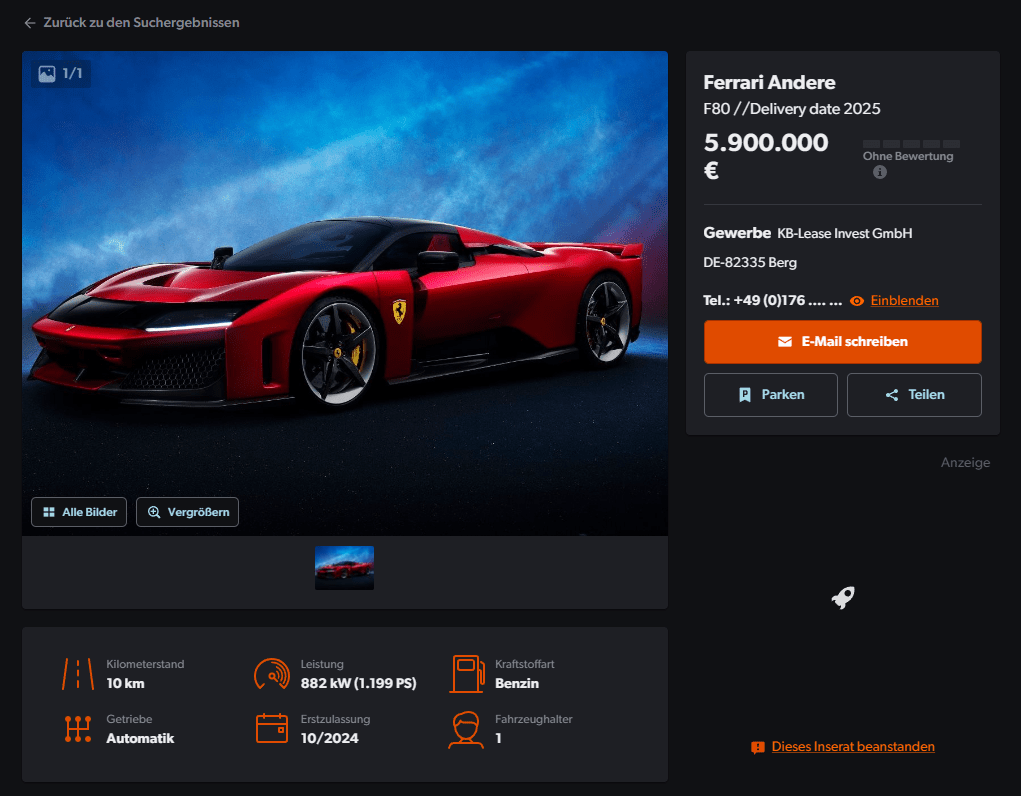Screen dimensions: 1021x796
Task: Click the Getriebe gearshift icon
Action: pos(78,729)
